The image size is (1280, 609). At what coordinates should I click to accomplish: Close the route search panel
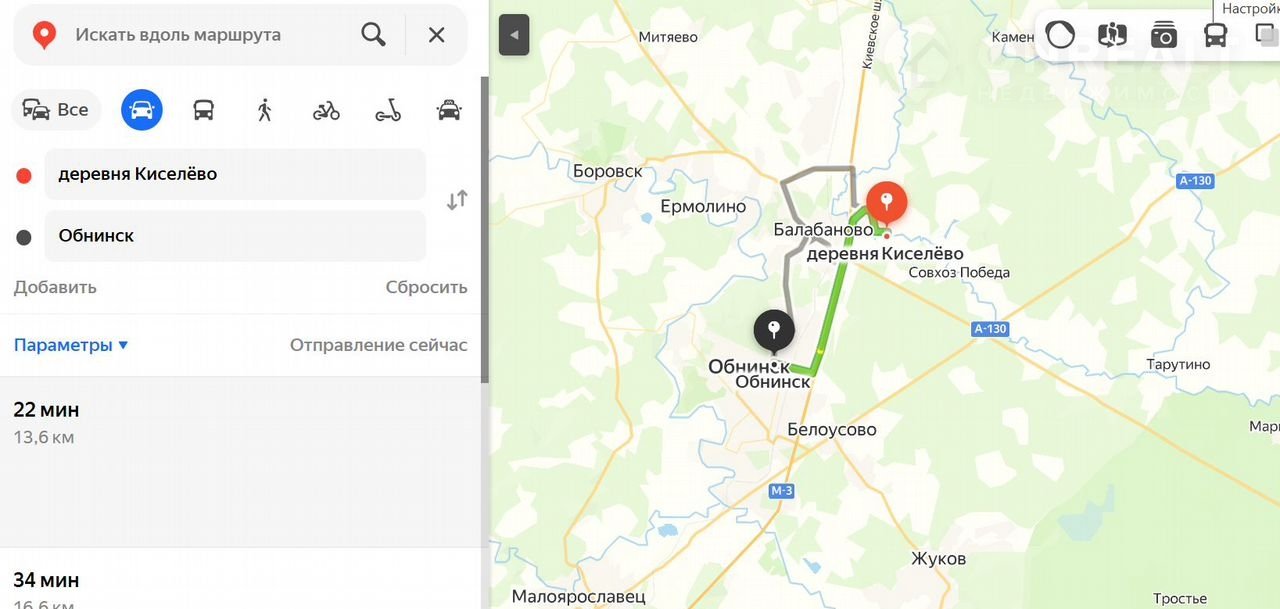tap(437, 35)
